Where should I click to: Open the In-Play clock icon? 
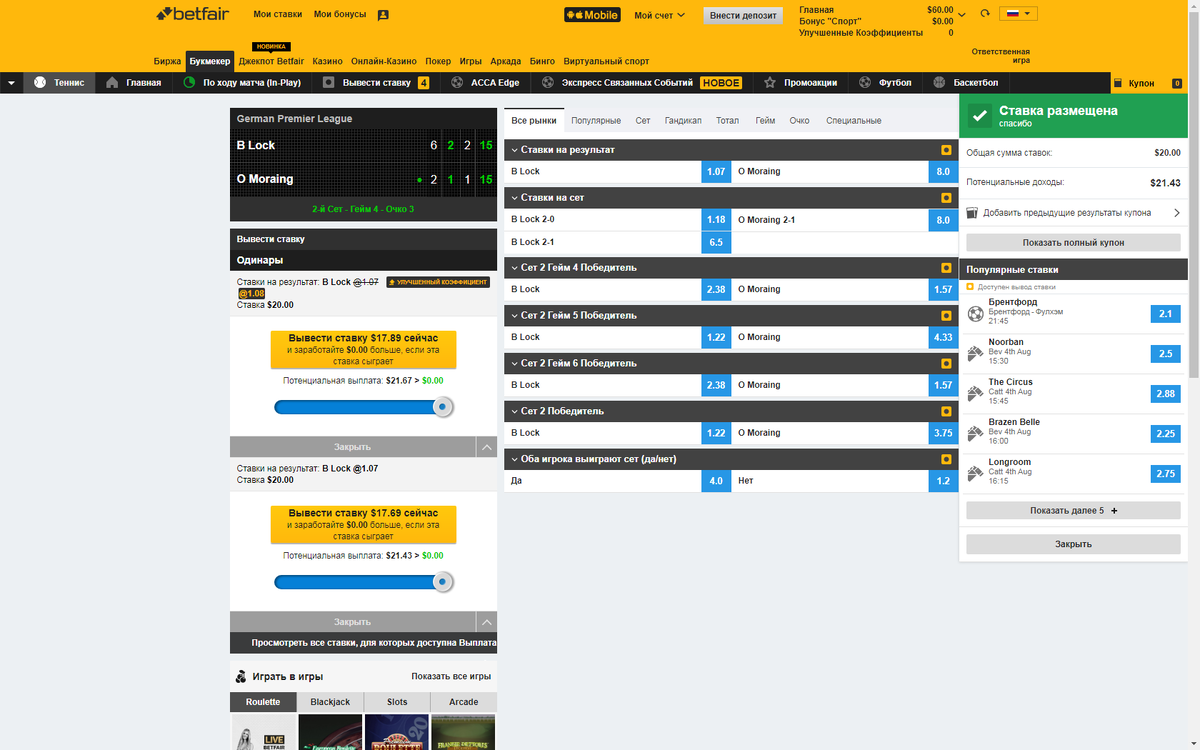[189, 83]
